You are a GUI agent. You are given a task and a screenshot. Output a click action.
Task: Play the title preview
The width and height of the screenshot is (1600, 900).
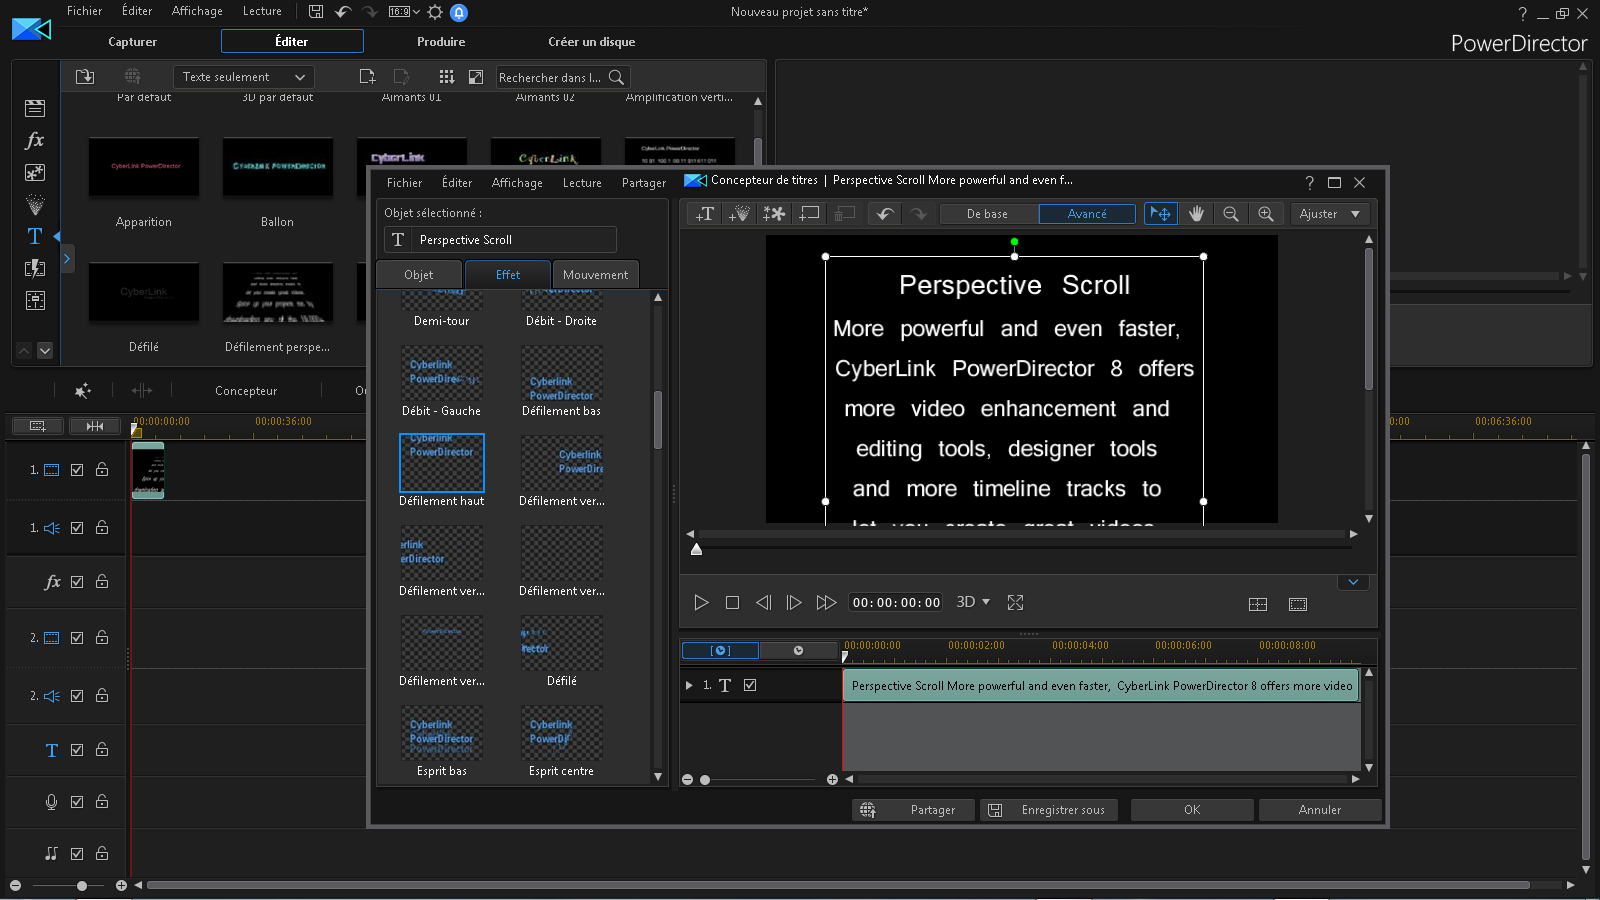tap(701, 602)
